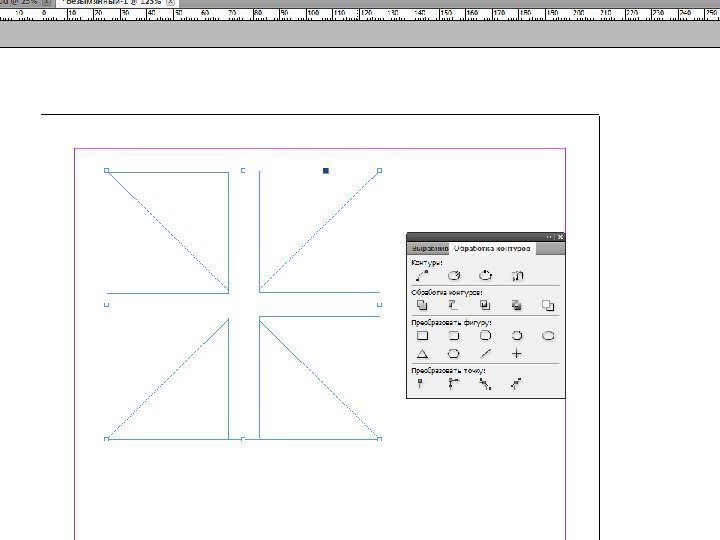Convert point to corner point
The width and height of the screenshot is (720, 540).
coord(453,383)
